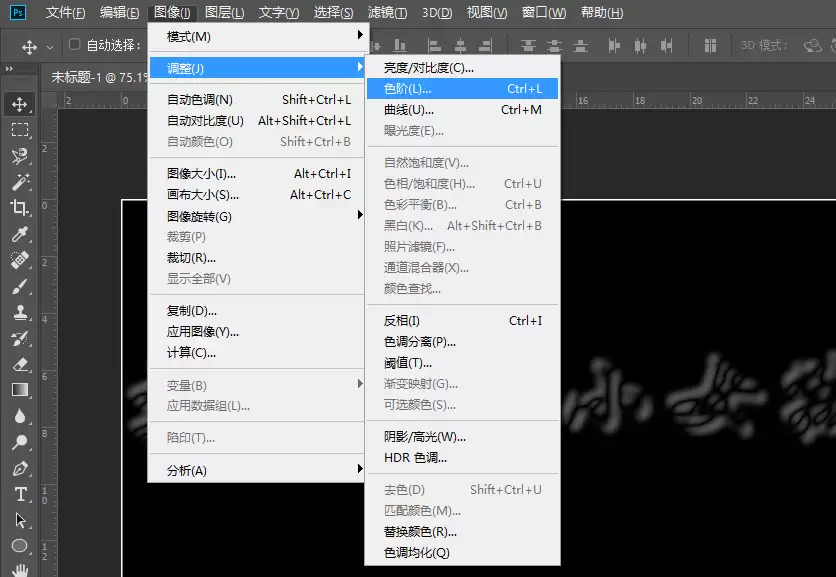
Task: Select the Magnetic Lasso tool
Action: [x=20, y=156]
